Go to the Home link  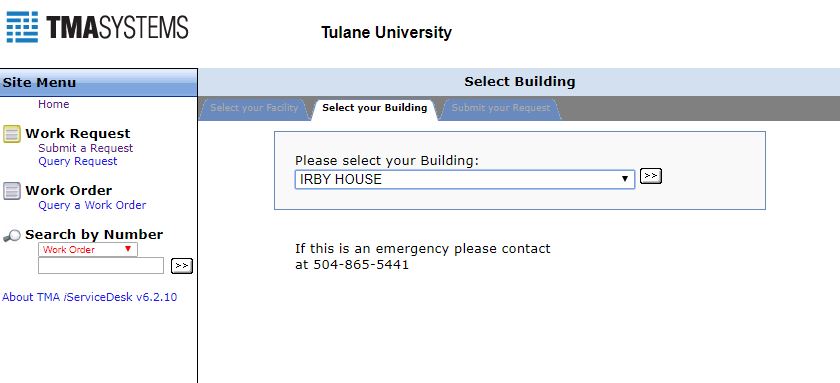pos(54,104)
